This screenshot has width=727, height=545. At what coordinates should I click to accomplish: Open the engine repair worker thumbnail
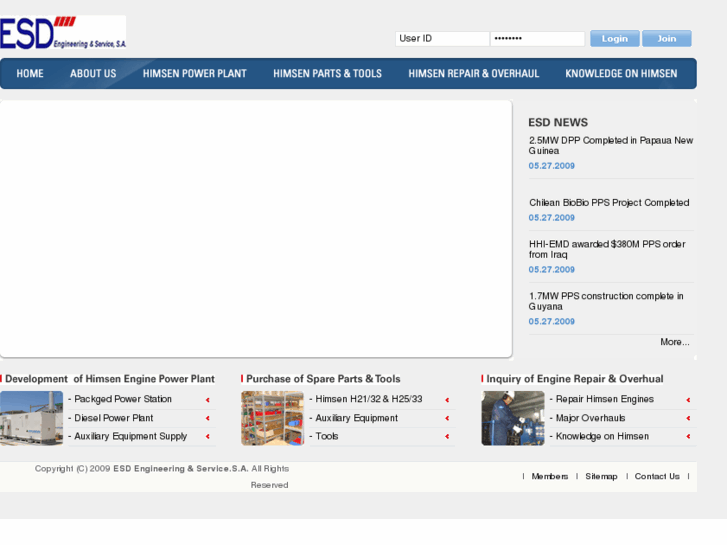point(513,418)
